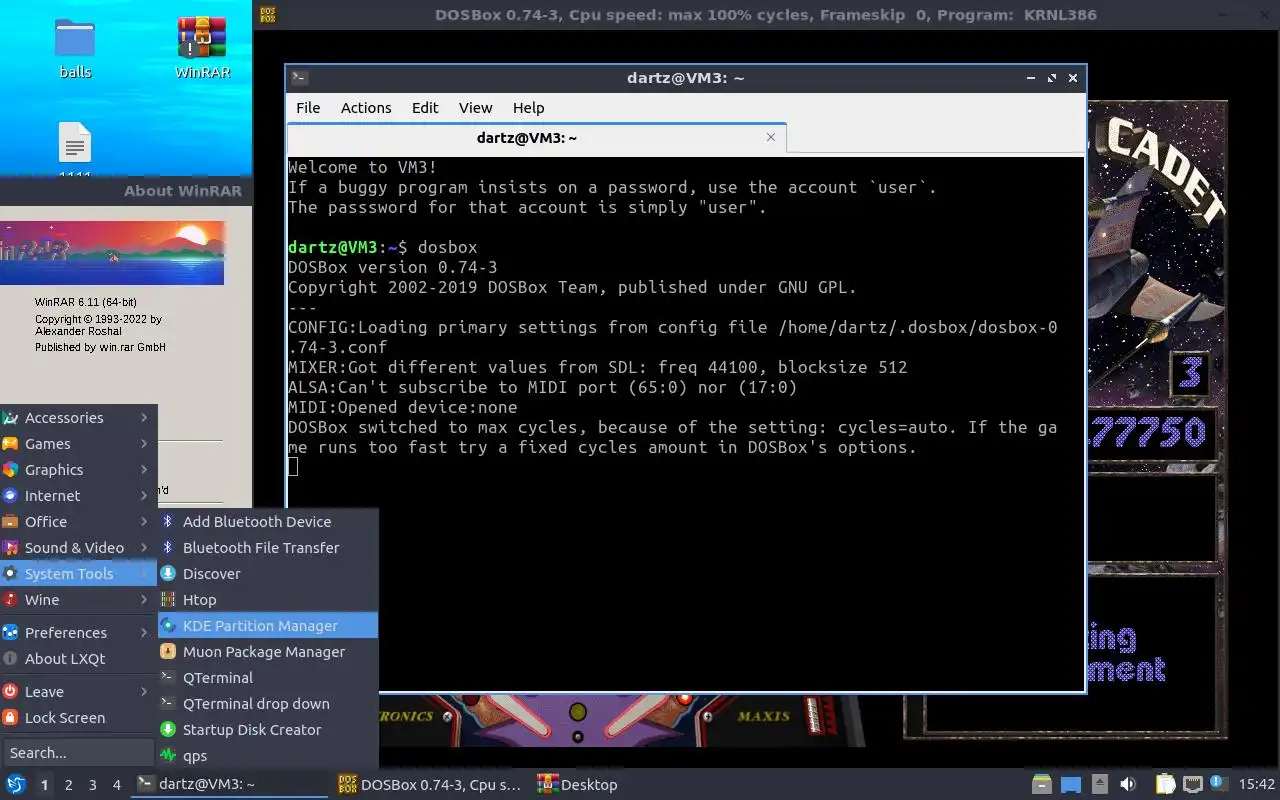Image resolution: width=1280 pixels, height=800 pixels.
Task: Click the 15:42 clock in the panel
Action: [1256, 785]
